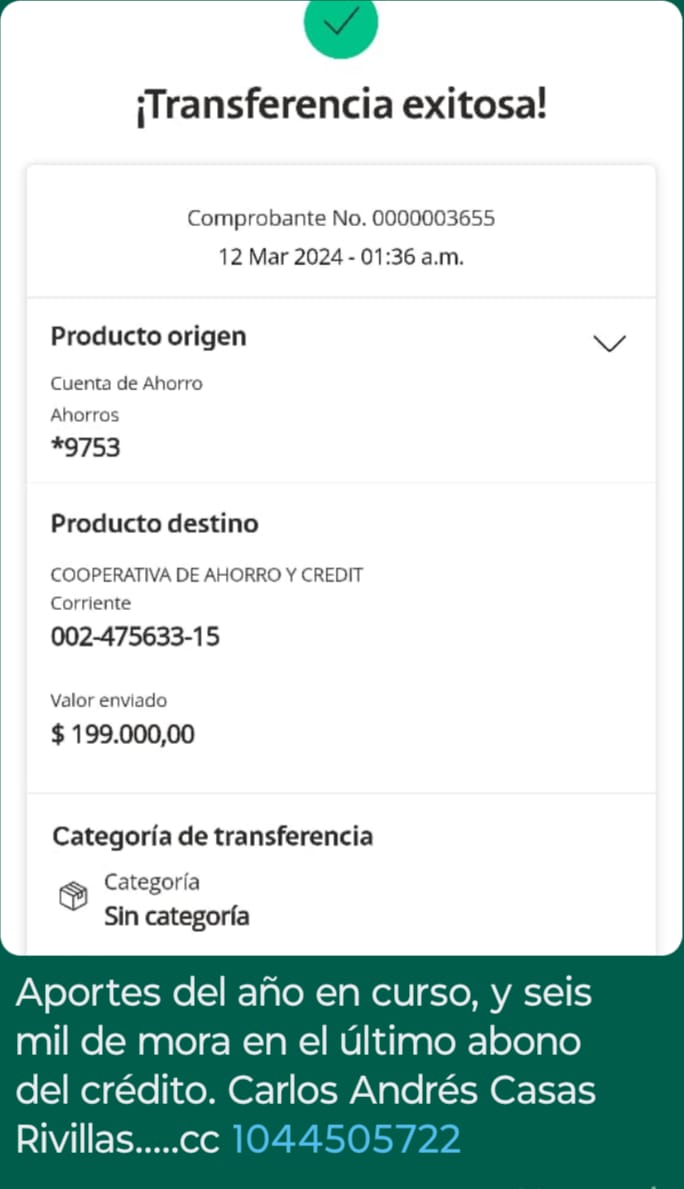Collapse the Producto origen chevron
Image resolution: width=684 pixels, height=1189 pixels.
point(609,343)
